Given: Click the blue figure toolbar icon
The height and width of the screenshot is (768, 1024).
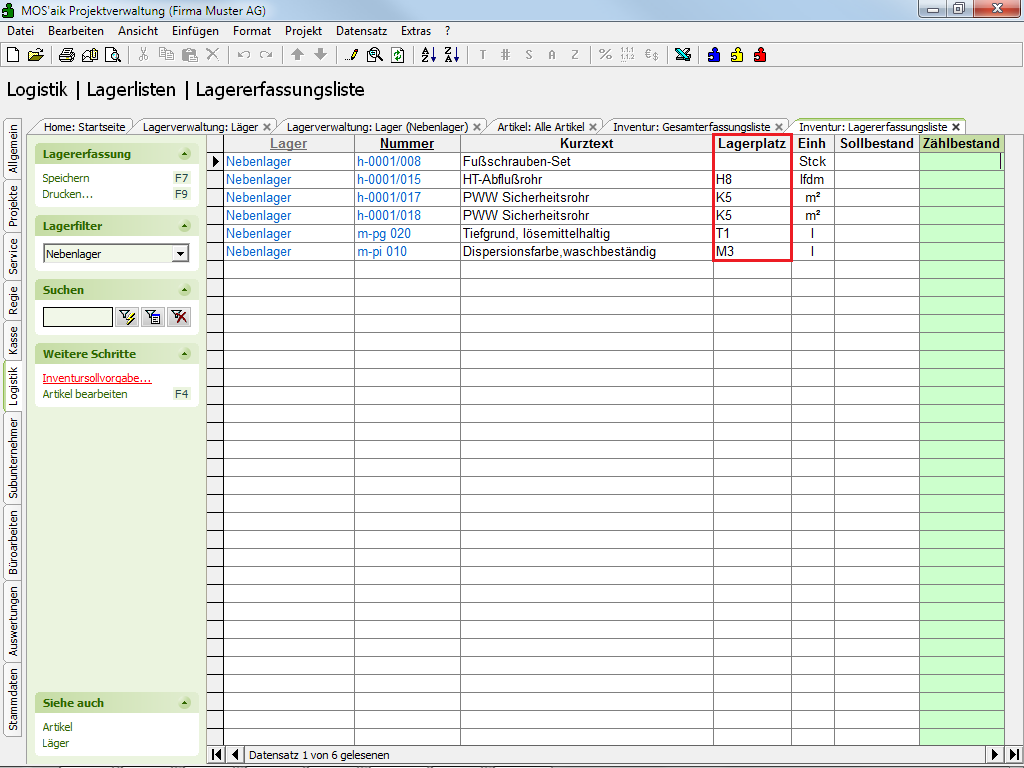Looking at the screenshot, I should coord(714,55).
